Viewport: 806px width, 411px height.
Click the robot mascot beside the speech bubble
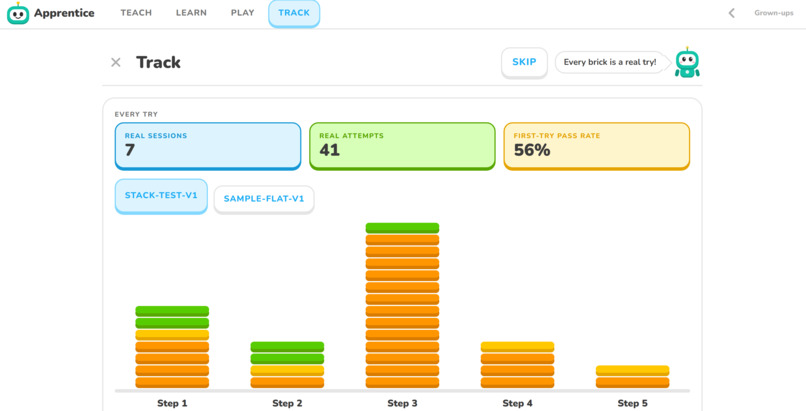pyautogui.click(x=687, y=63)
